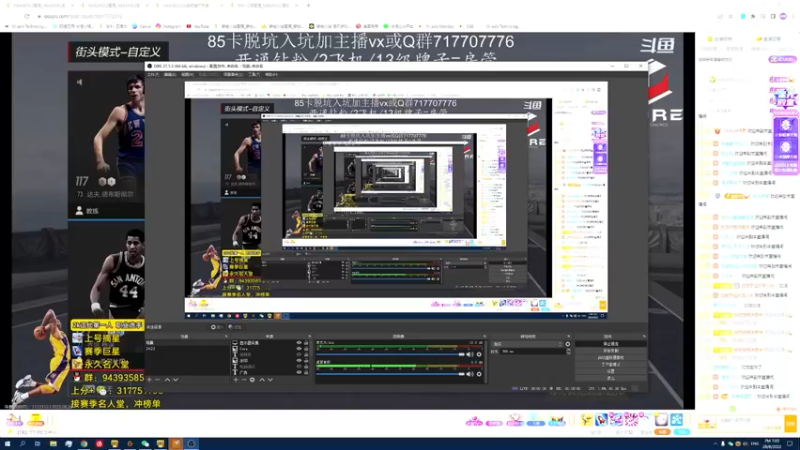Move scene down arrow in OBS Scenes panel
This screenshot has height=450, width=800.
[176, 380]
